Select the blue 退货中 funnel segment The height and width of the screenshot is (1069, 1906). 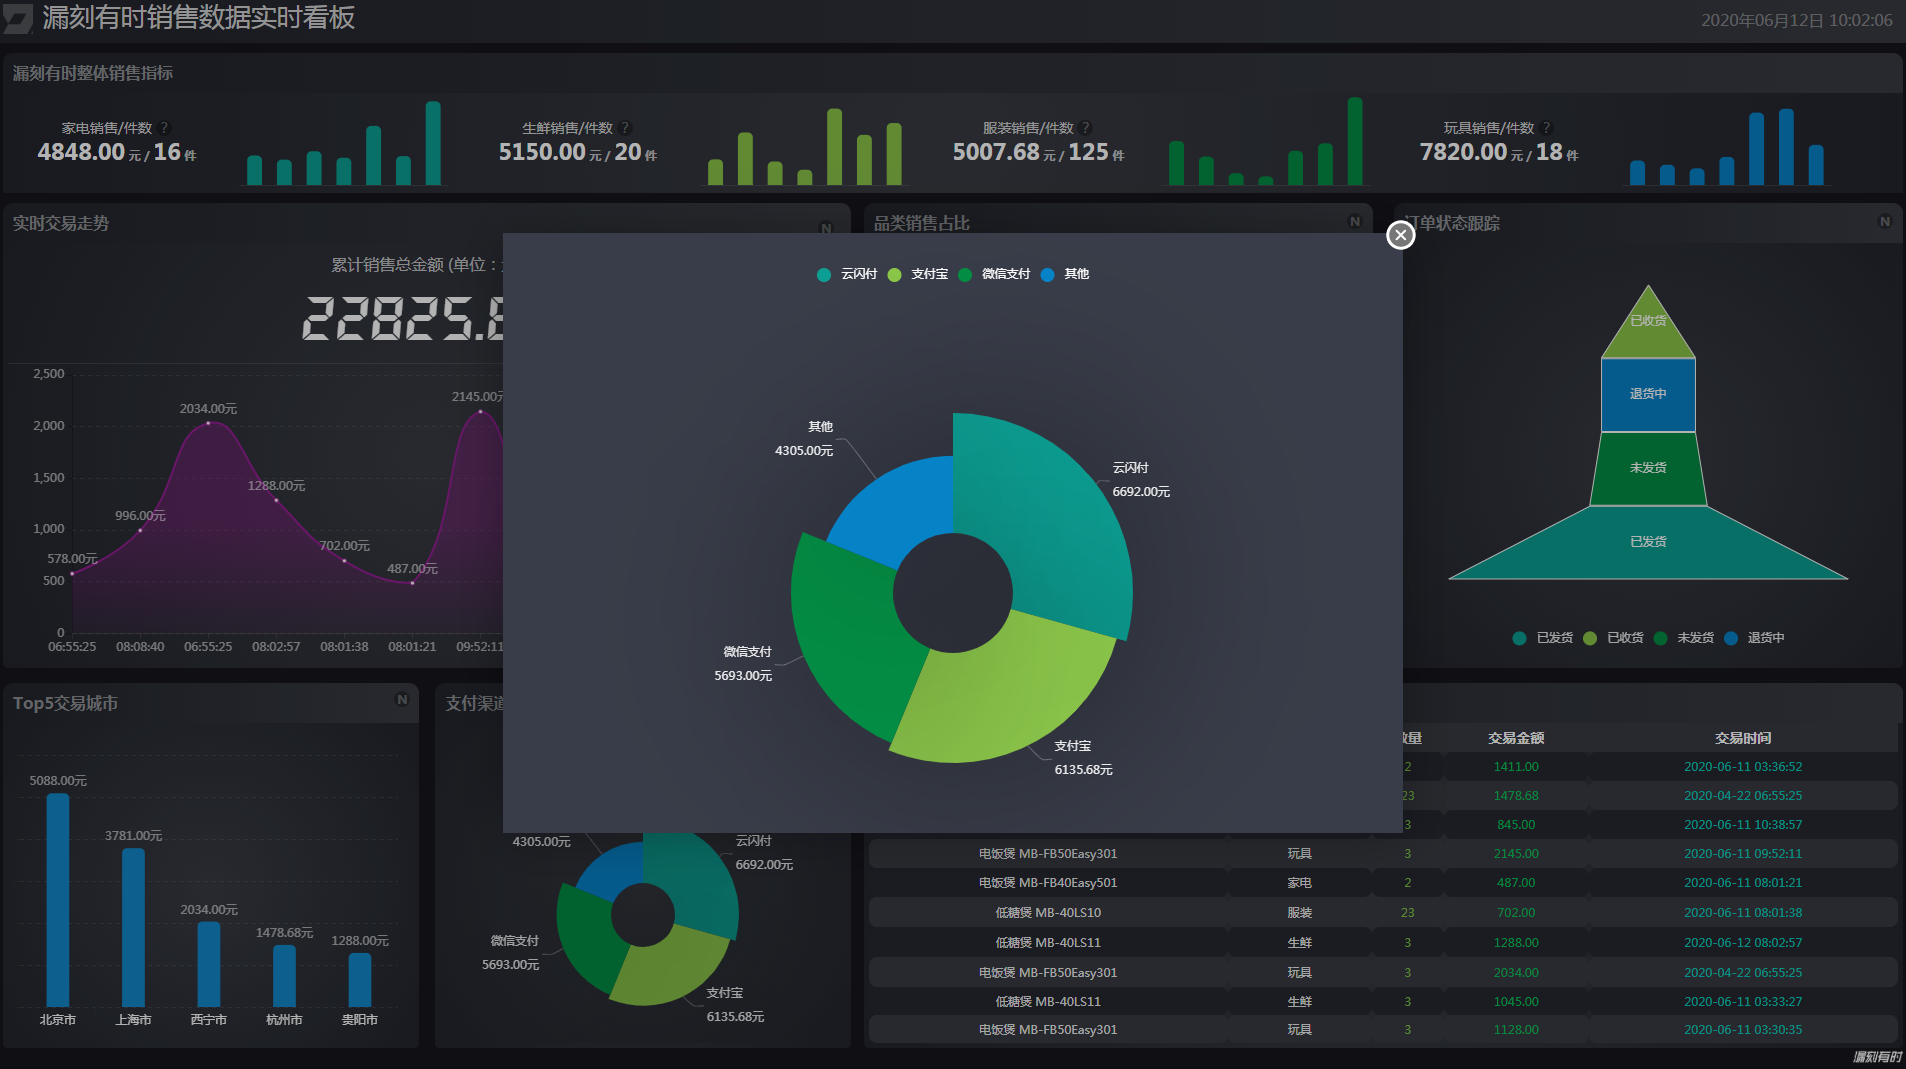pyautogui.click(x=1648, y=394)
